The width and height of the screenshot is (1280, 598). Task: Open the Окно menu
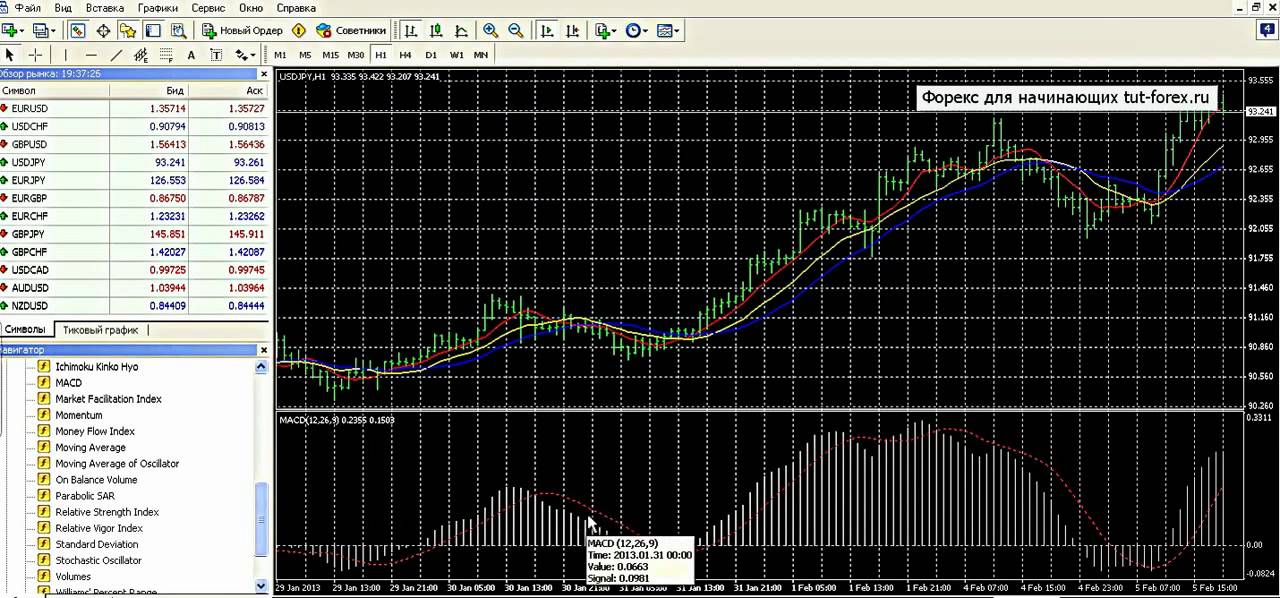[251, 7]
